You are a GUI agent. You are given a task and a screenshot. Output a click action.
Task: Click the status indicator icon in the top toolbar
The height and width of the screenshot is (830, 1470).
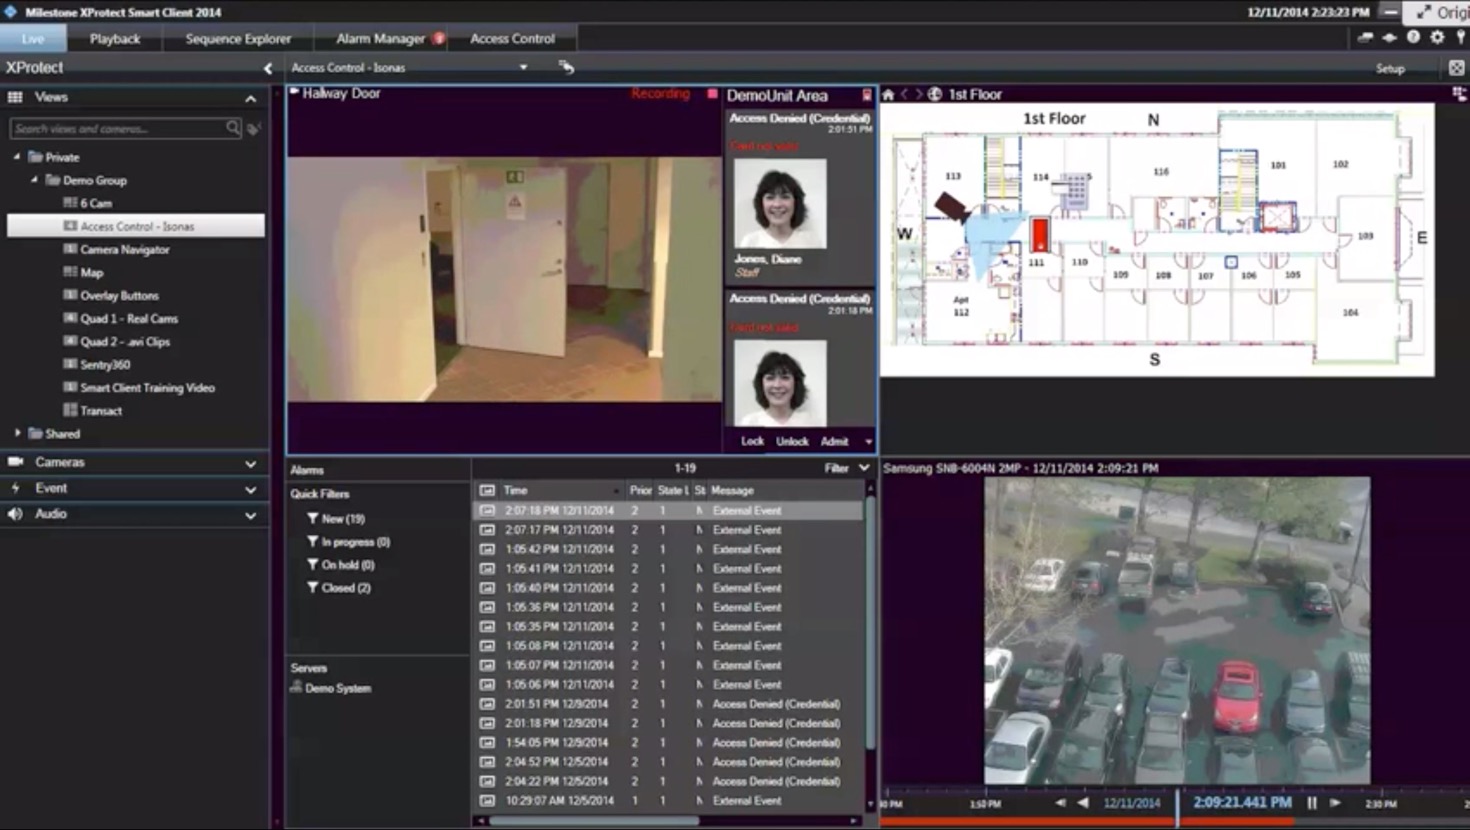coord(1389,37)
